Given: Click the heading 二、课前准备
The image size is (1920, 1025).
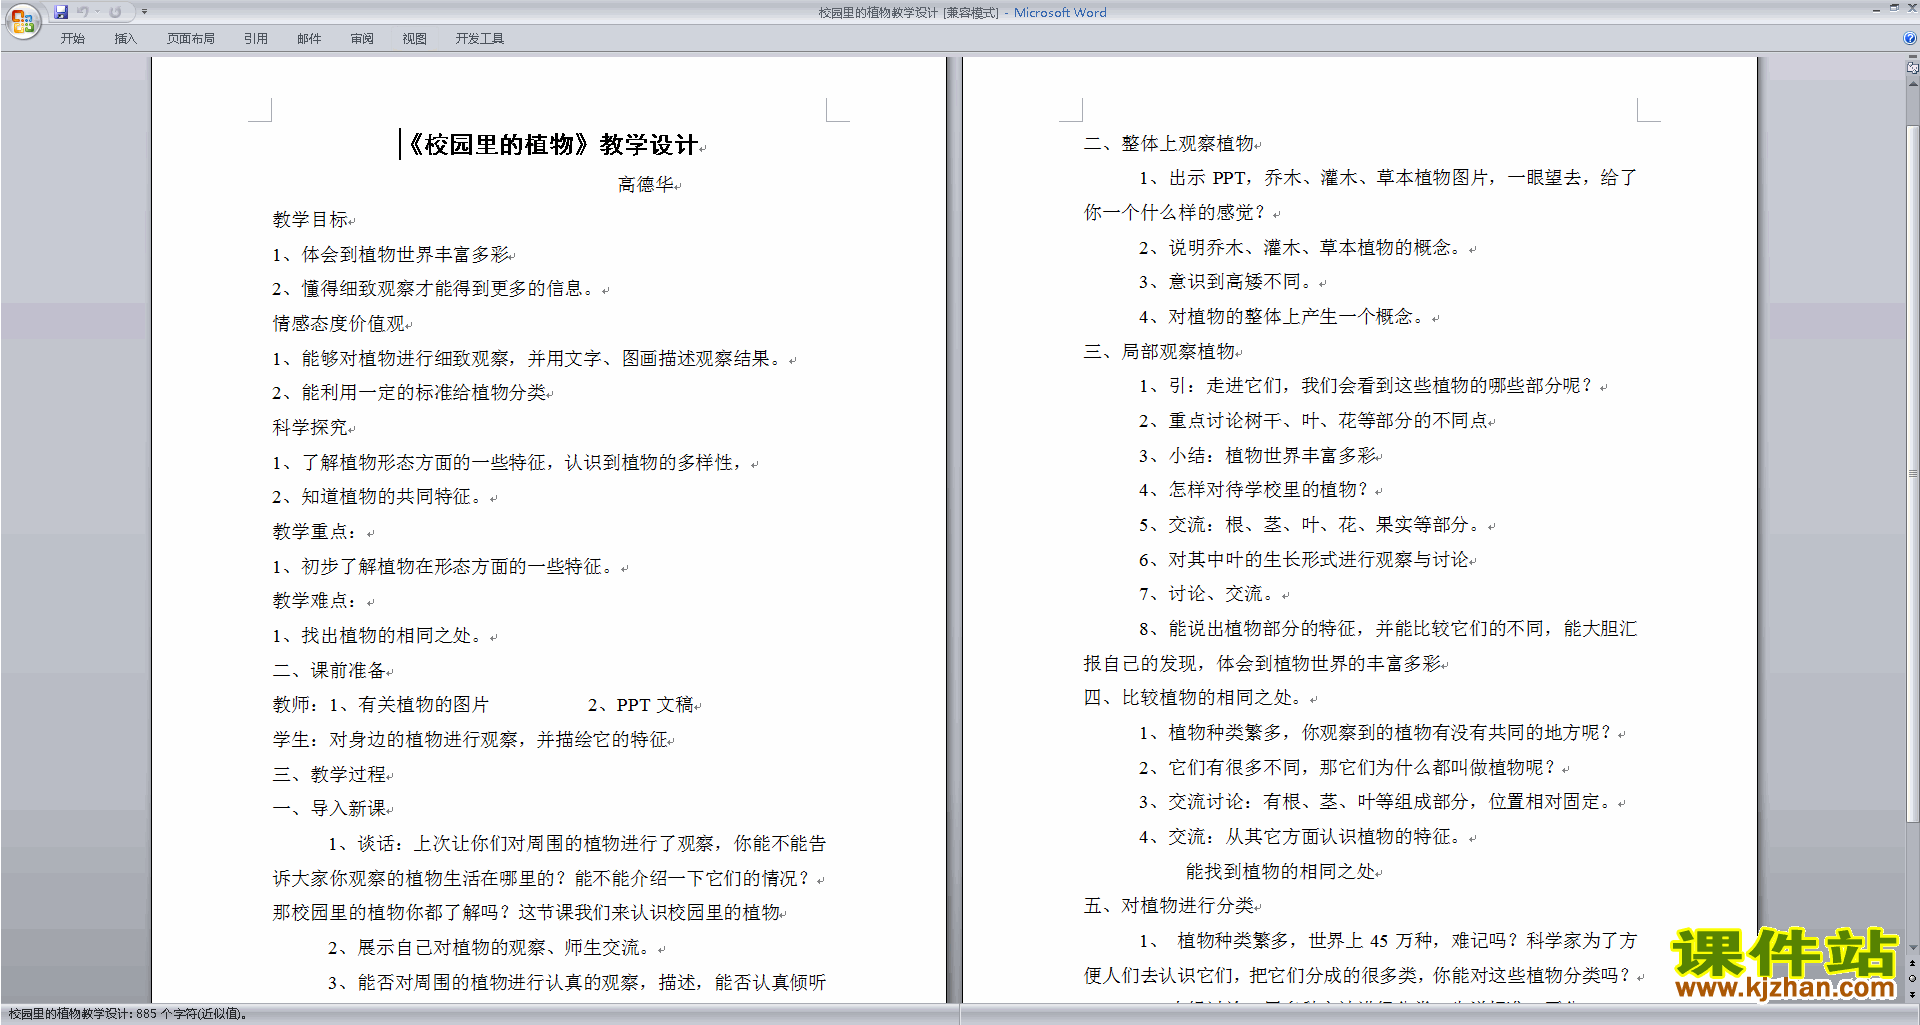Looking at the screenshot, I should point(329,670).
